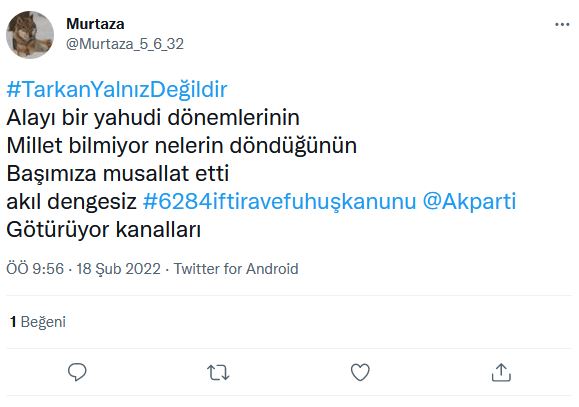The width and height of the screenshot is (579, 407).
Task: Click the words 'akıl dengesiz'
Action: tap(72, 202)
